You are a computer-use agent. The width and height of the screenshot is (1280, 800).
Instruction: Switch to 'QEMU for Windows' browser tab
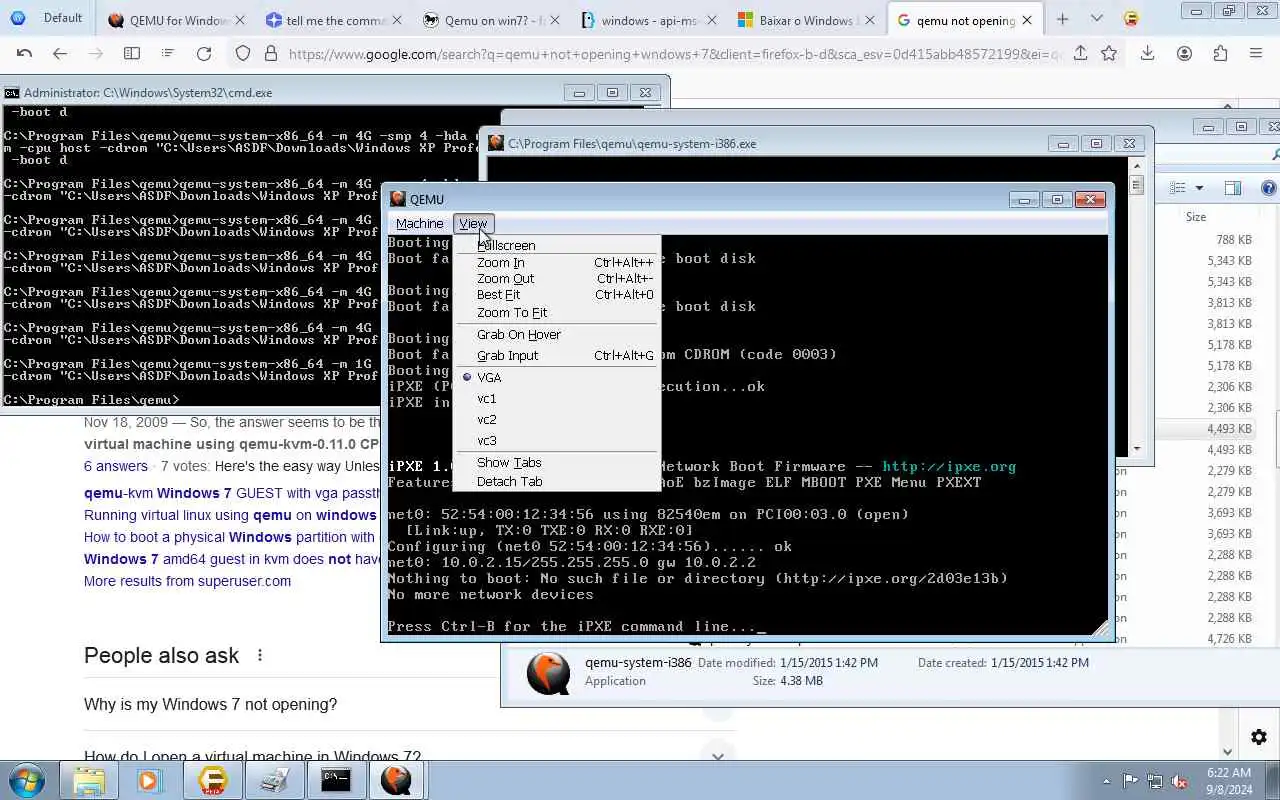(x=178, y=19)
